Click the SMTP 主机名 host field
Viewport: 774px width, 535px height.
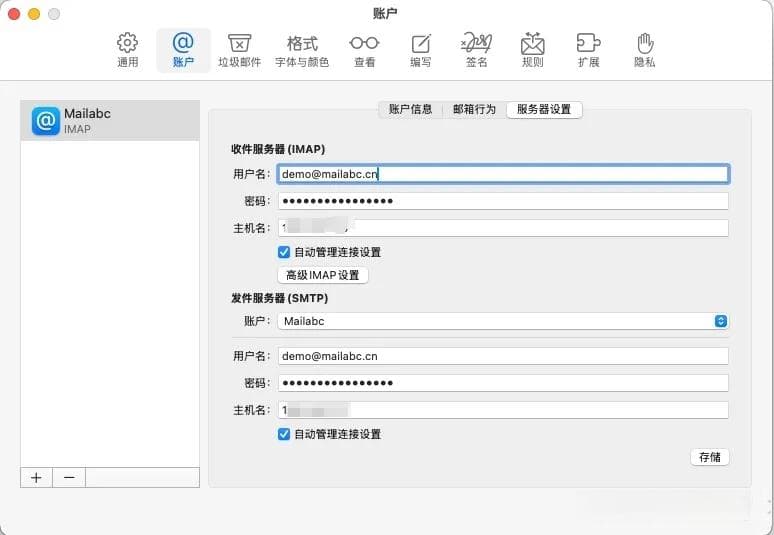pos(503,410)
